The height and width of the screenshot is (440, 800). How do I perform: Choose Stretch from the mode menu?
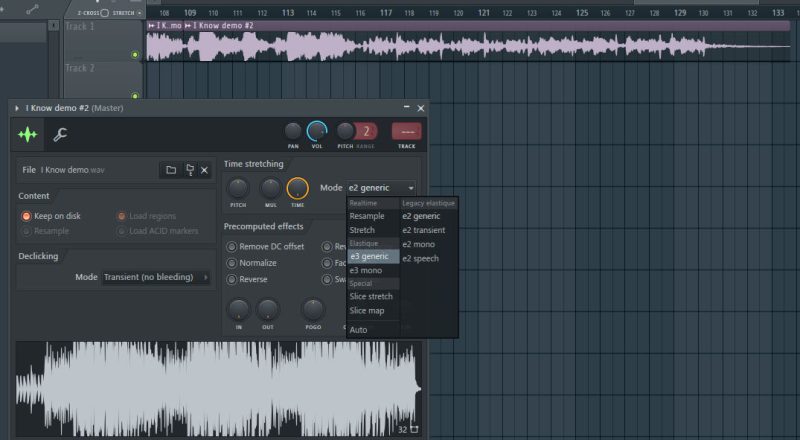tap(373, 230)
